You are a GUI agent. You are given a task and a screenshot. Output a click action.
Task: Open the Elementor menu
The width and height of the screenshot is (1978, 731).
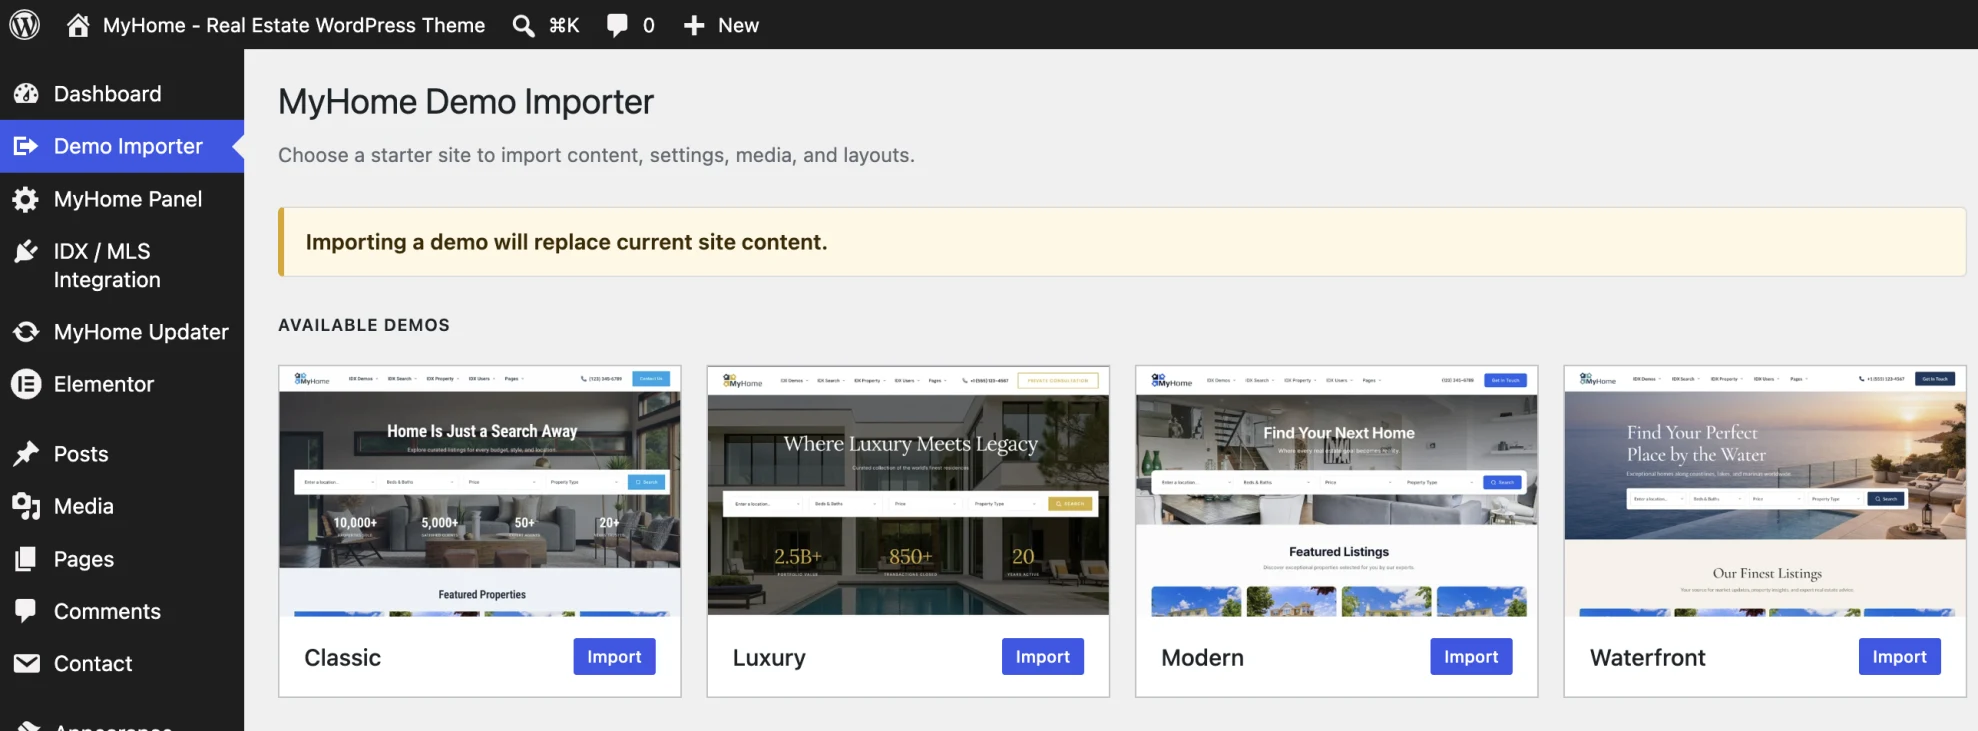coord(122,384)
